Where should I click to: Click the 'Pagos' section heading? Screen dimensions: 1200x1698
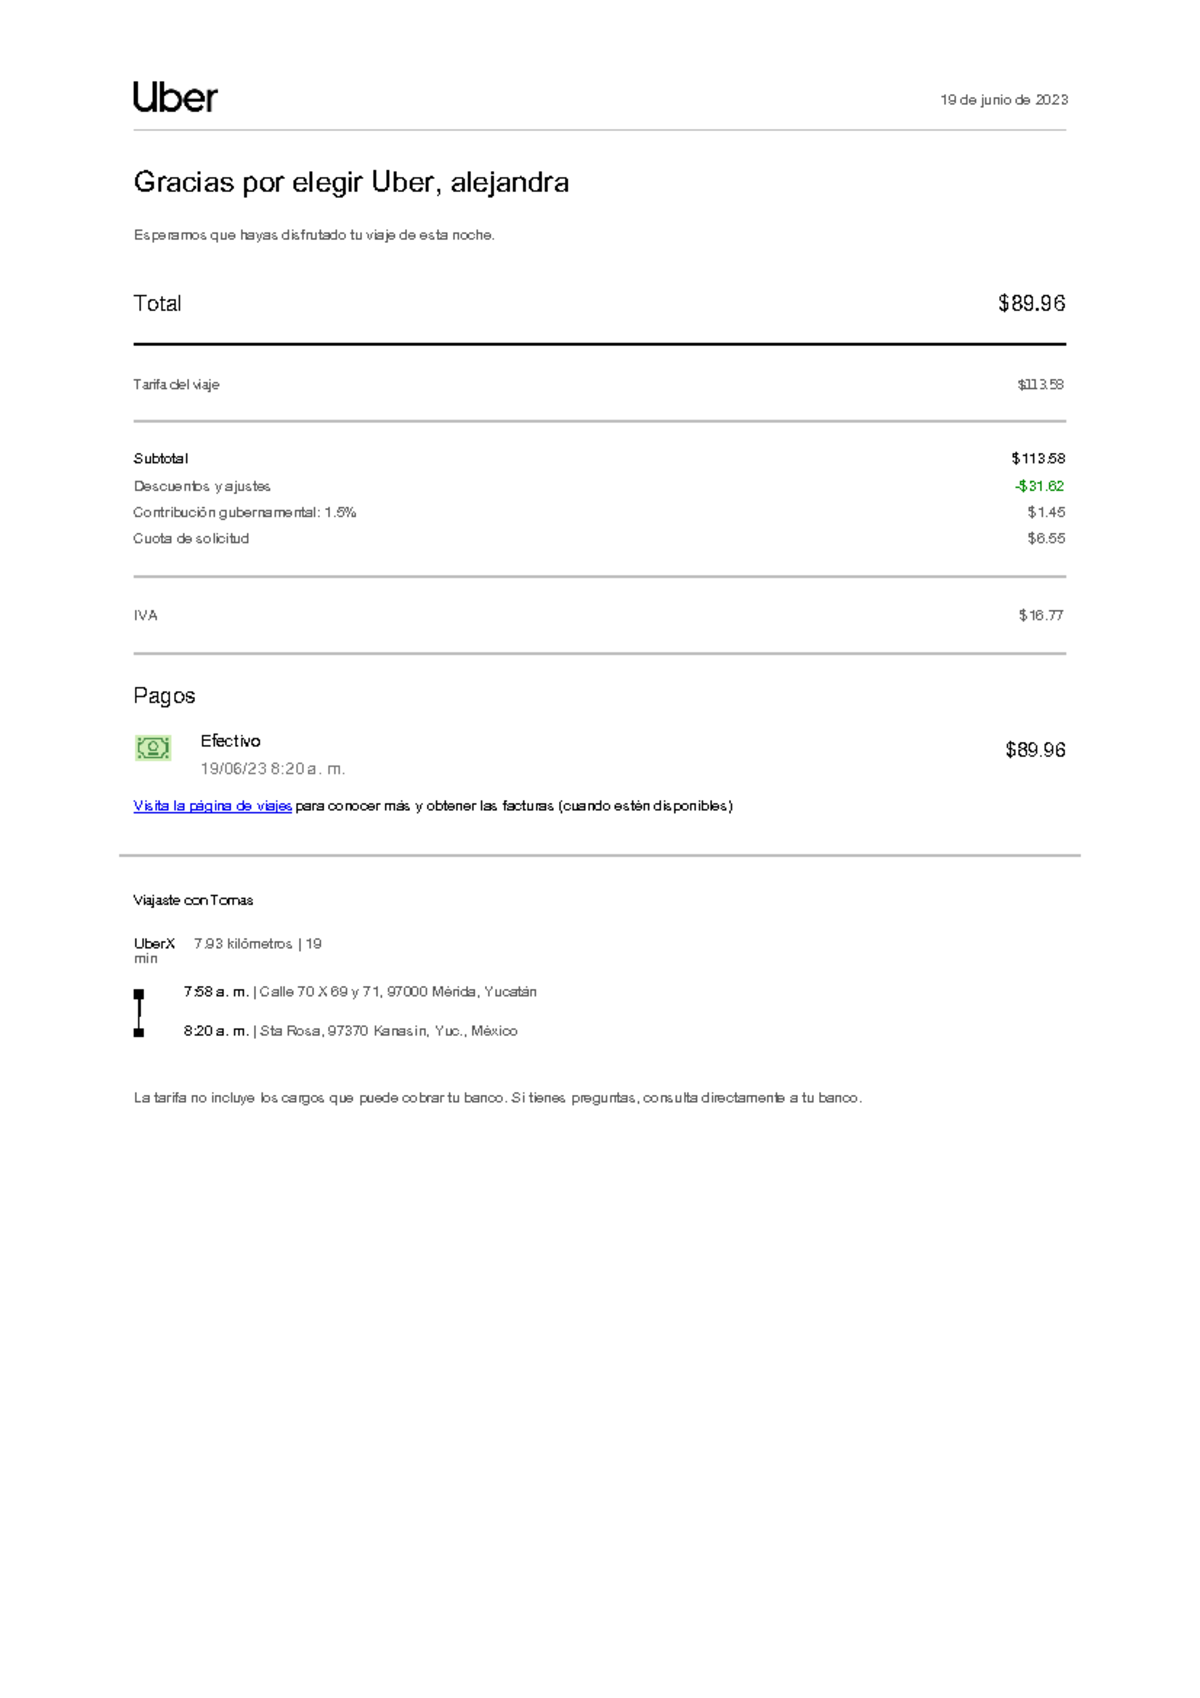pyautogui.click(x=164, y=696)
